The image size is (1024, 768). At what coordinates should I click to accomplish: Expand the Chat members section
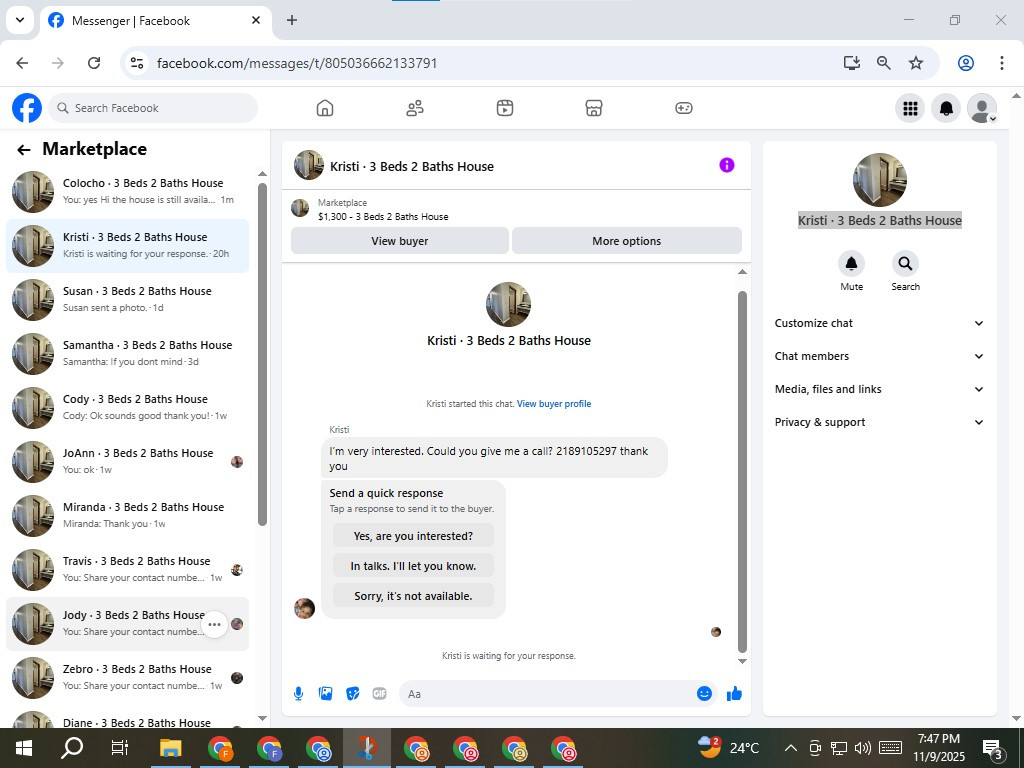[x=879, y=356]
